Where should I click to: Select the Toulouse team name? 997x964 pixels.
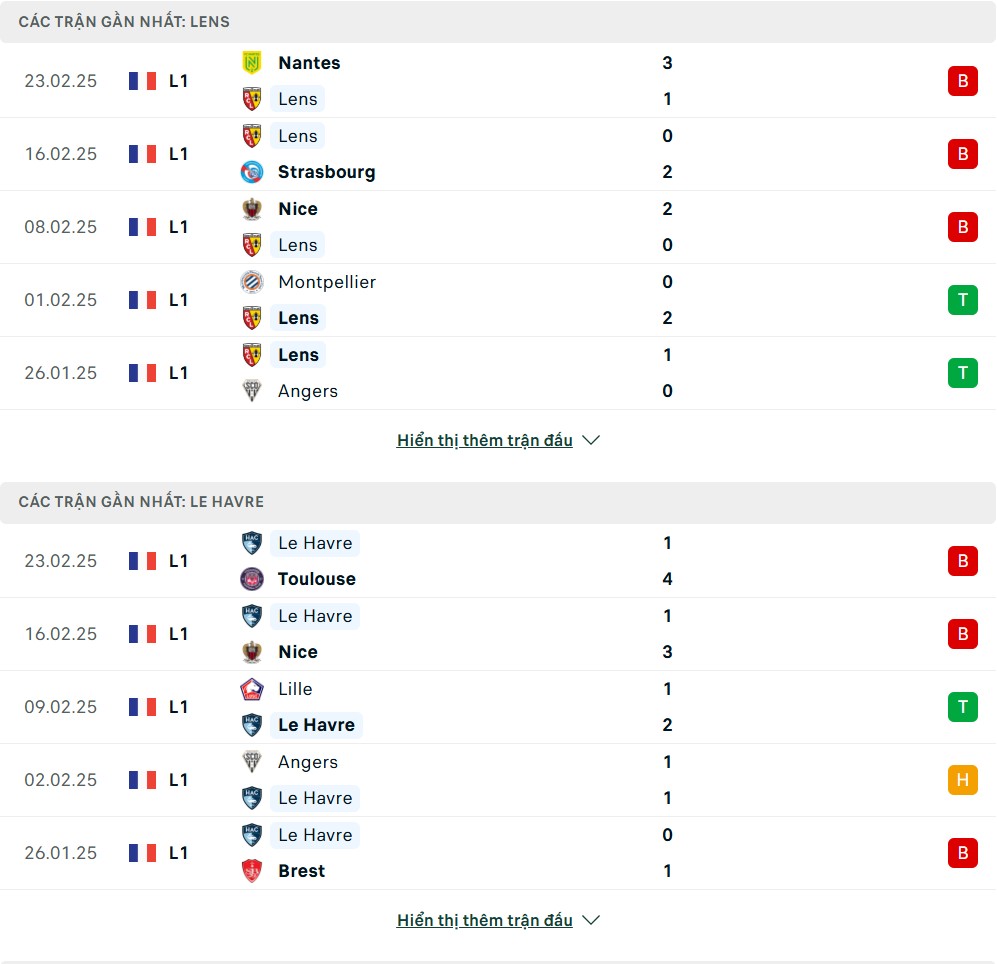click(x=317, y=579)
